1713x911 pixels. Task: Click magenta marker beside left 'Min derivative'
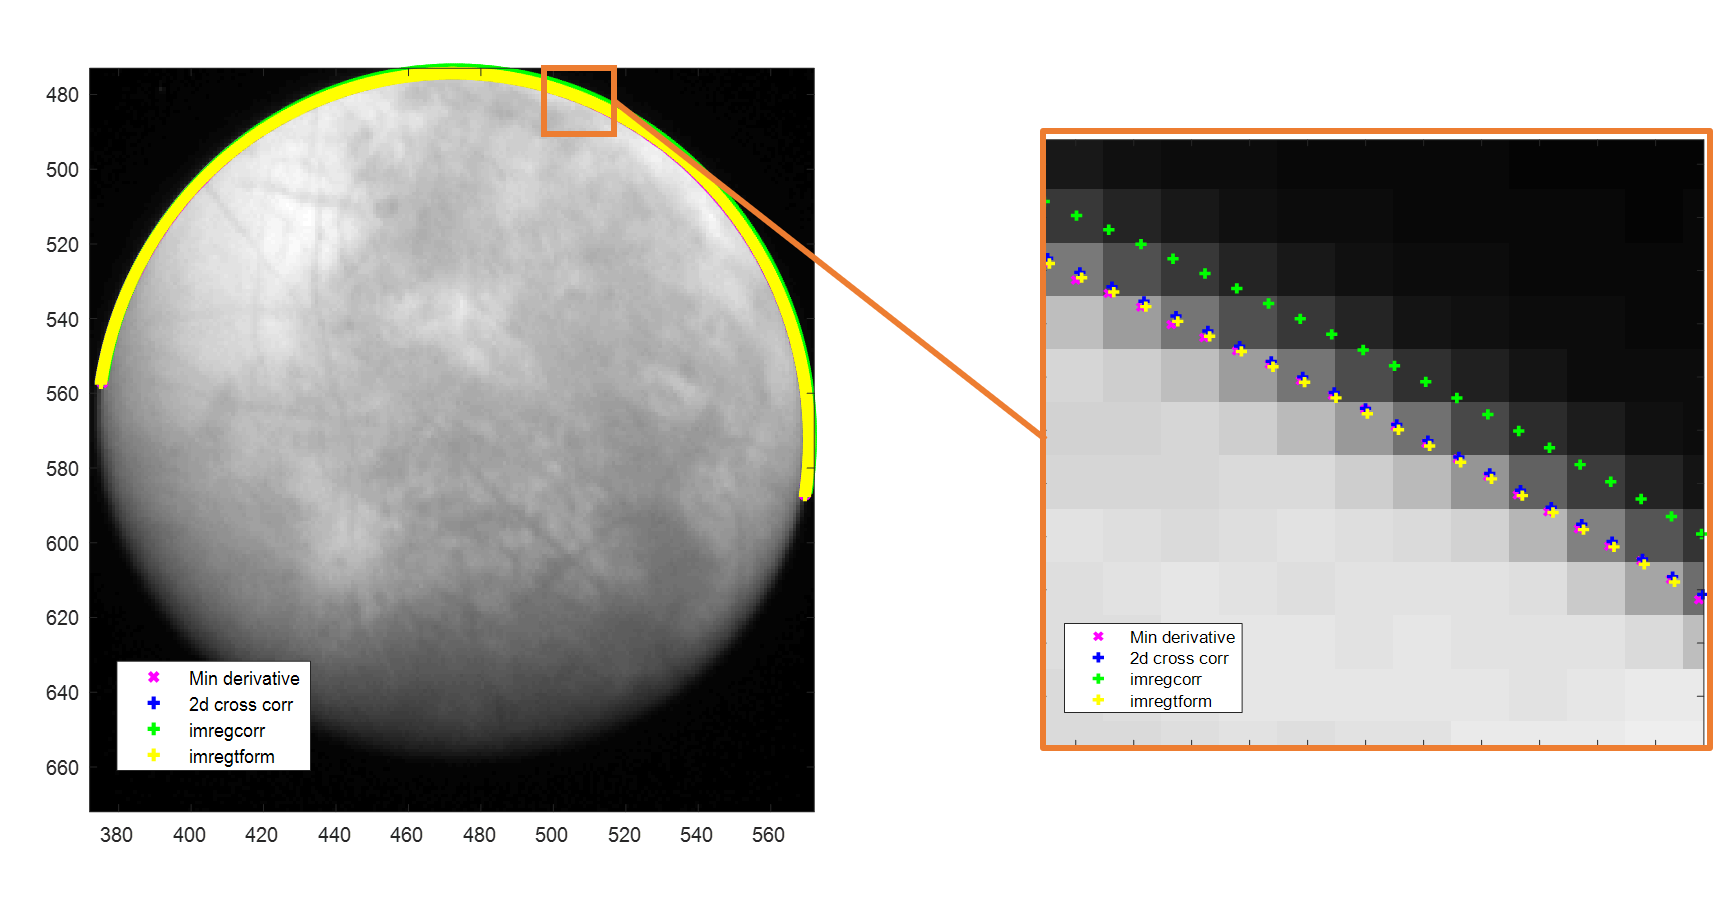coord(154,677)
